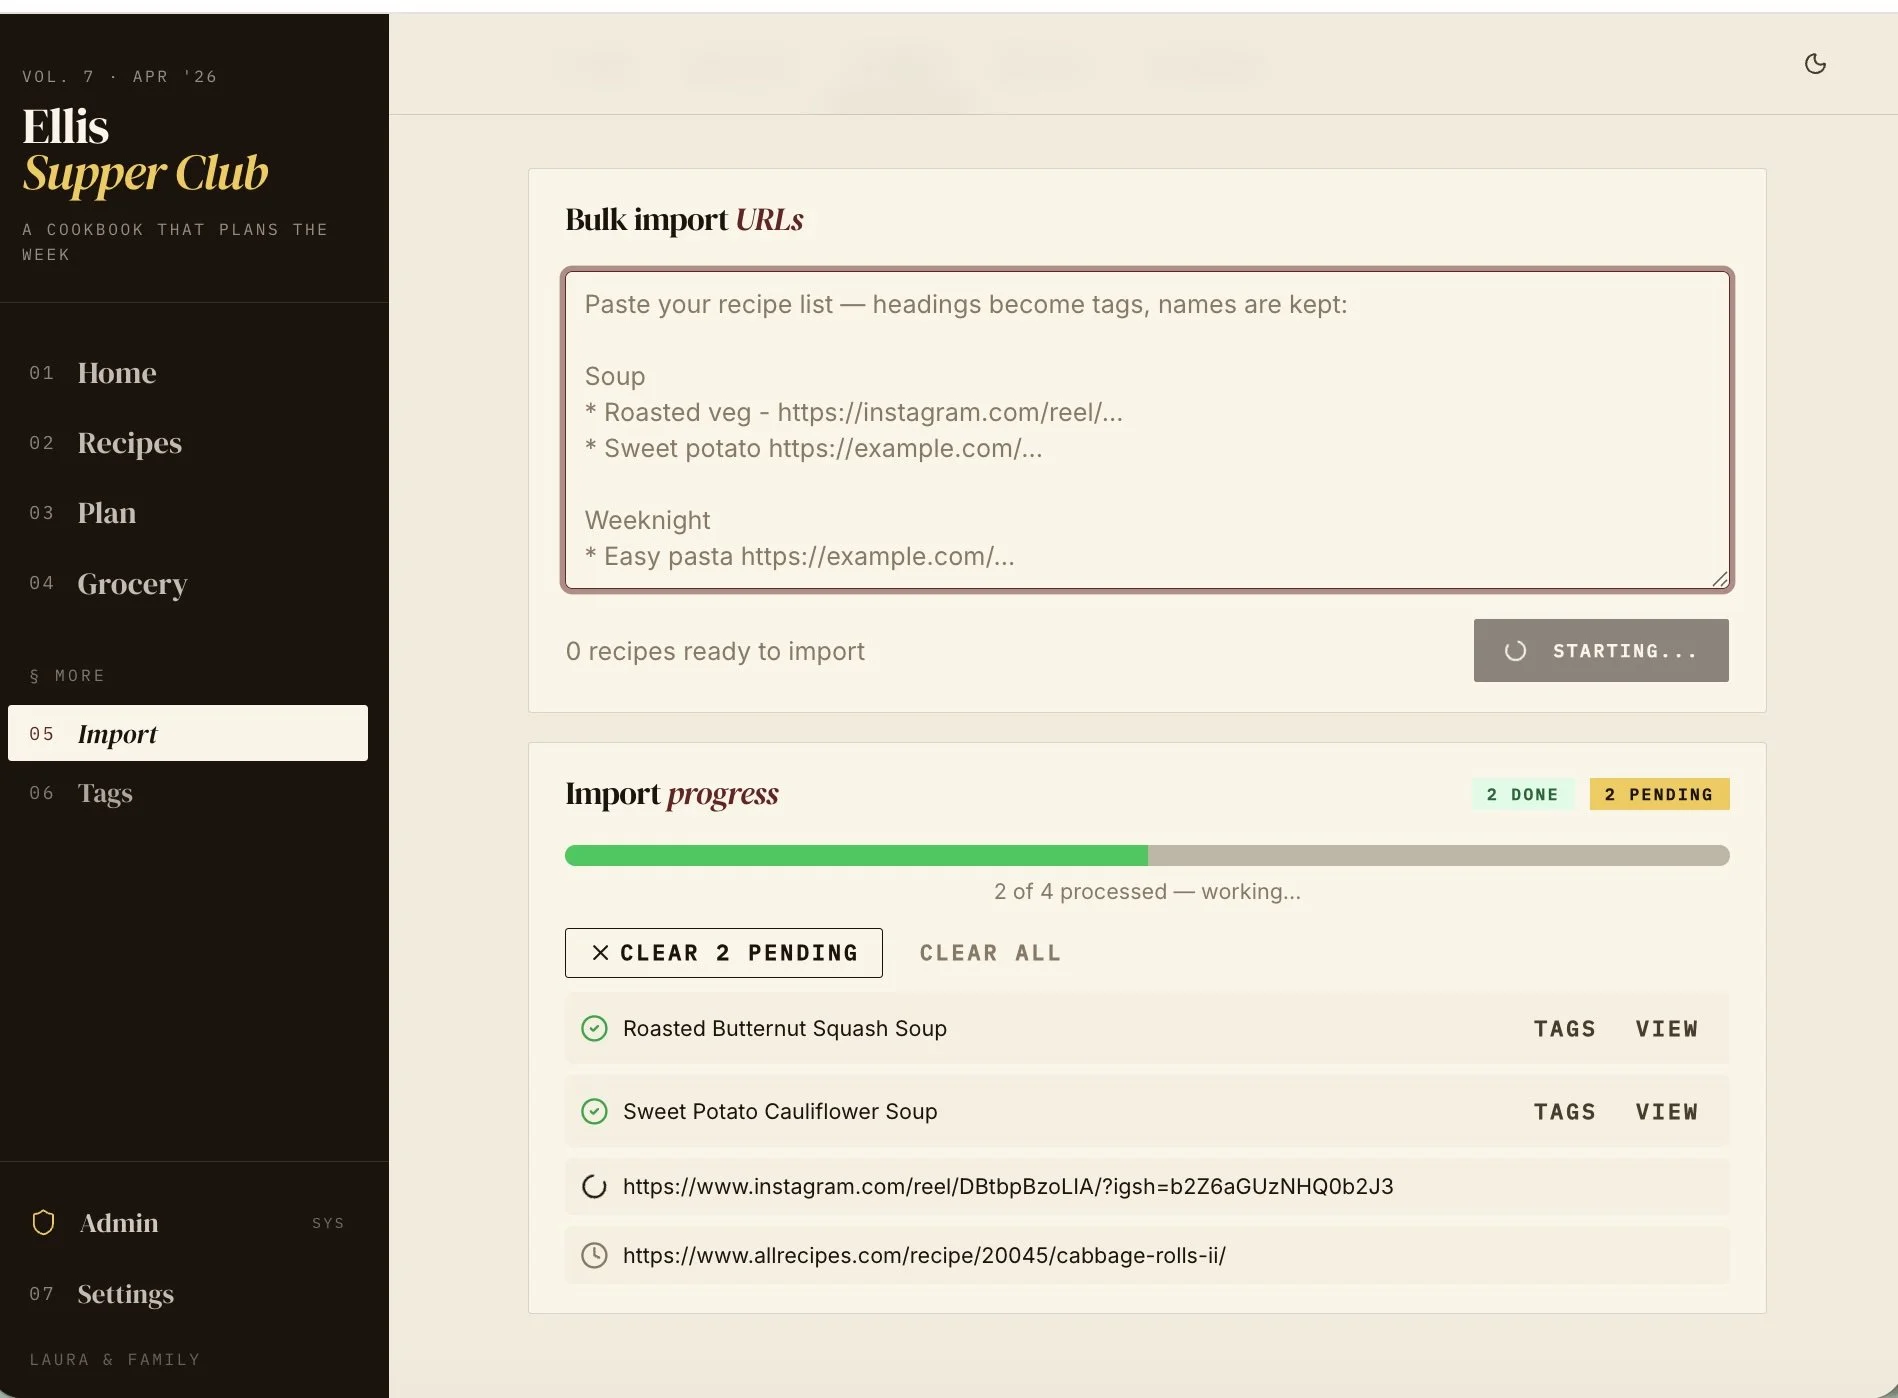Screen dimensions: 1898x1398
Task: Toggle dark mode with the moon icon
Action: point(1815,64)
